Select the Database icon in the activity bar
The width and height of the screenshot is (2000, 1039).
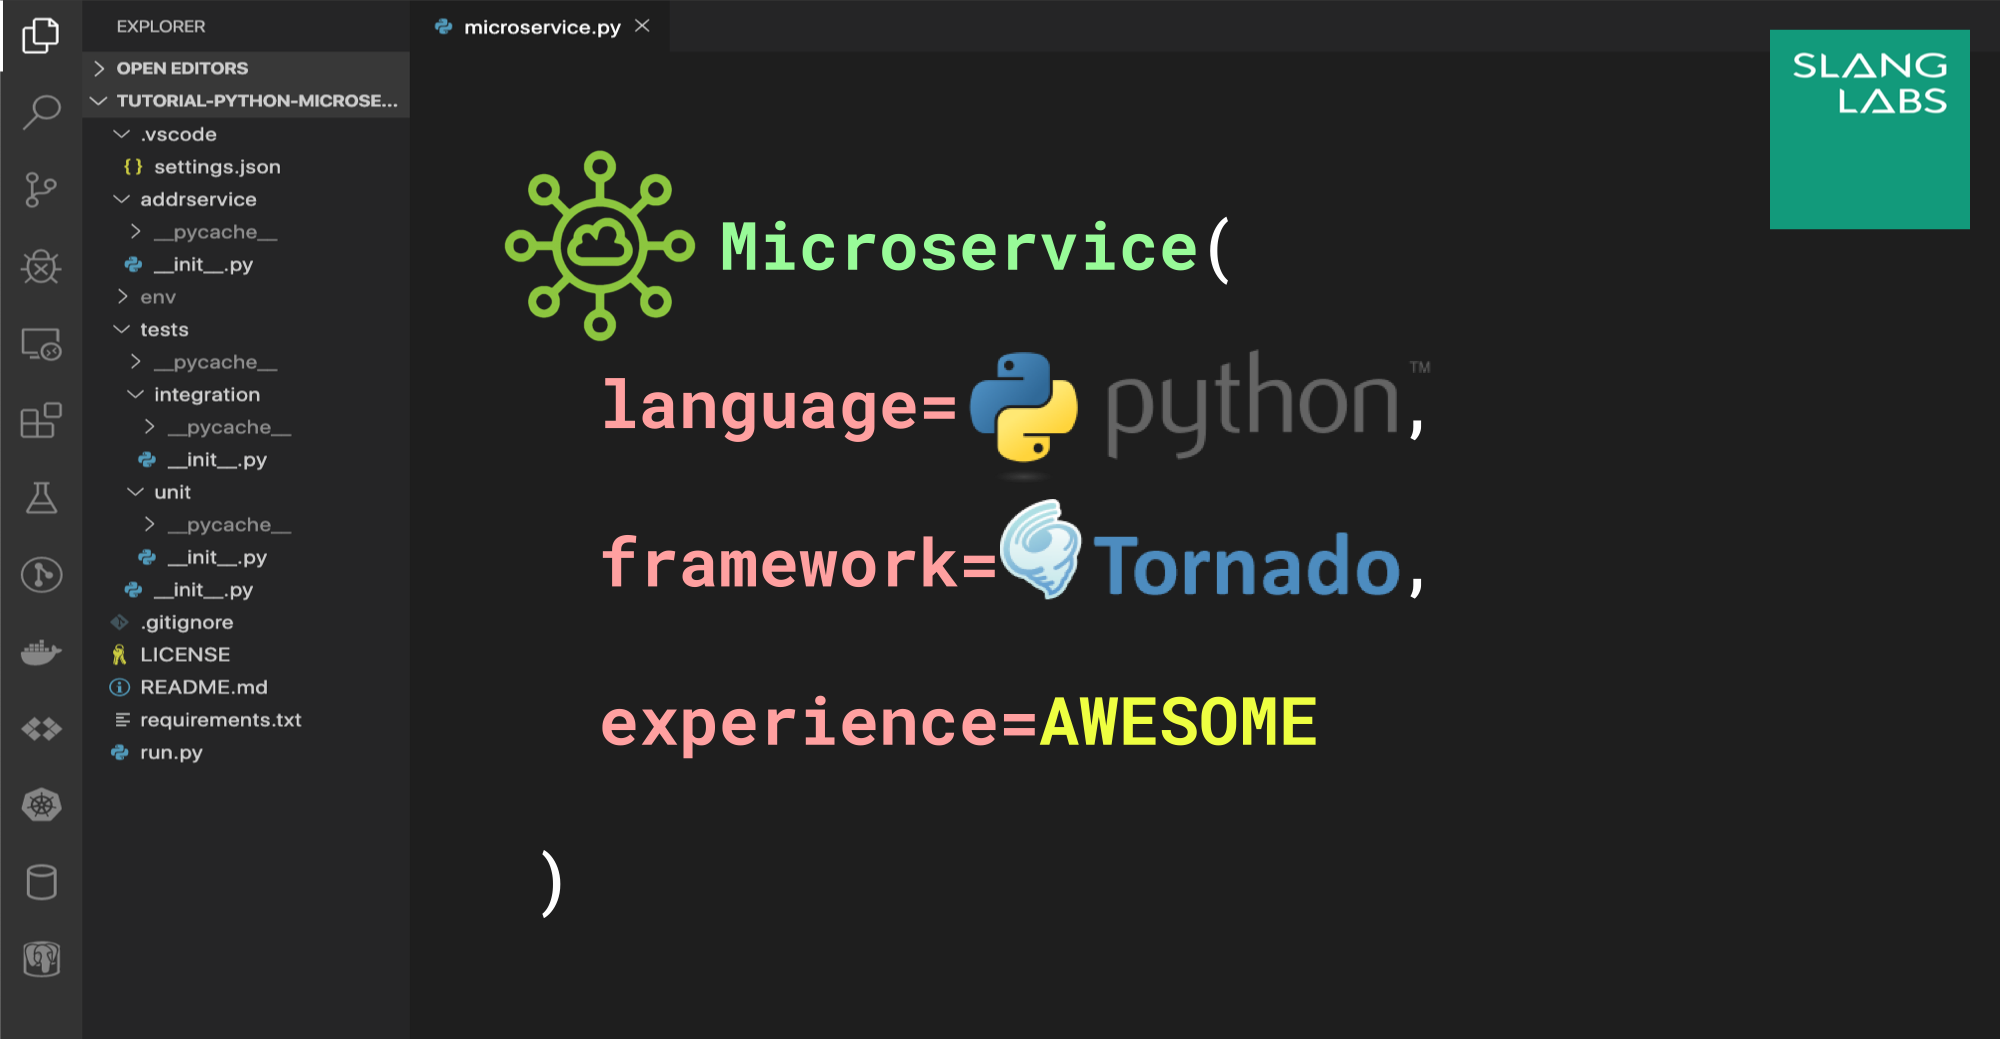(41, 882)
